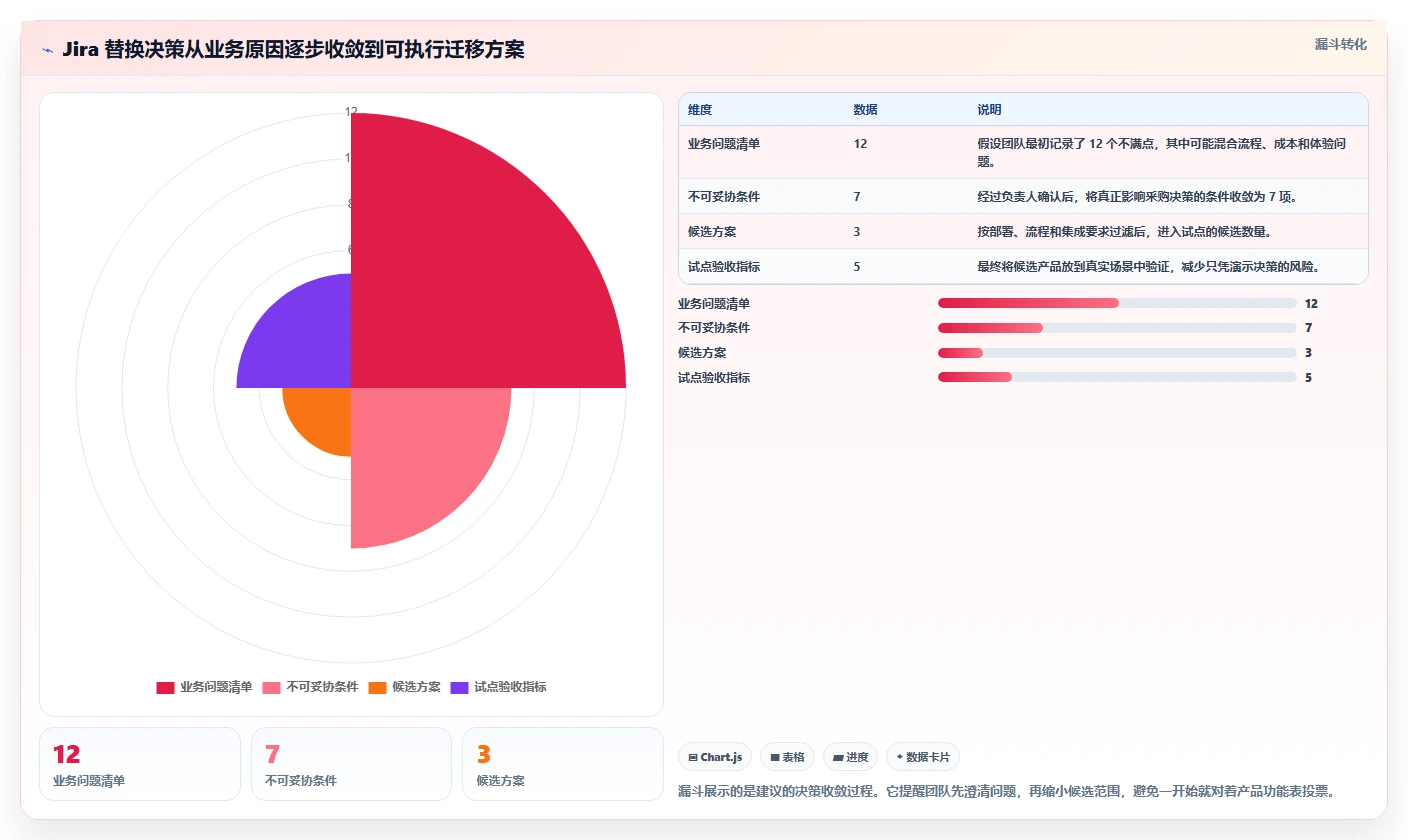Click the footer note starting 漏斗展示的是
The width and height of the screenshot is (1408, 840).
1006,791
